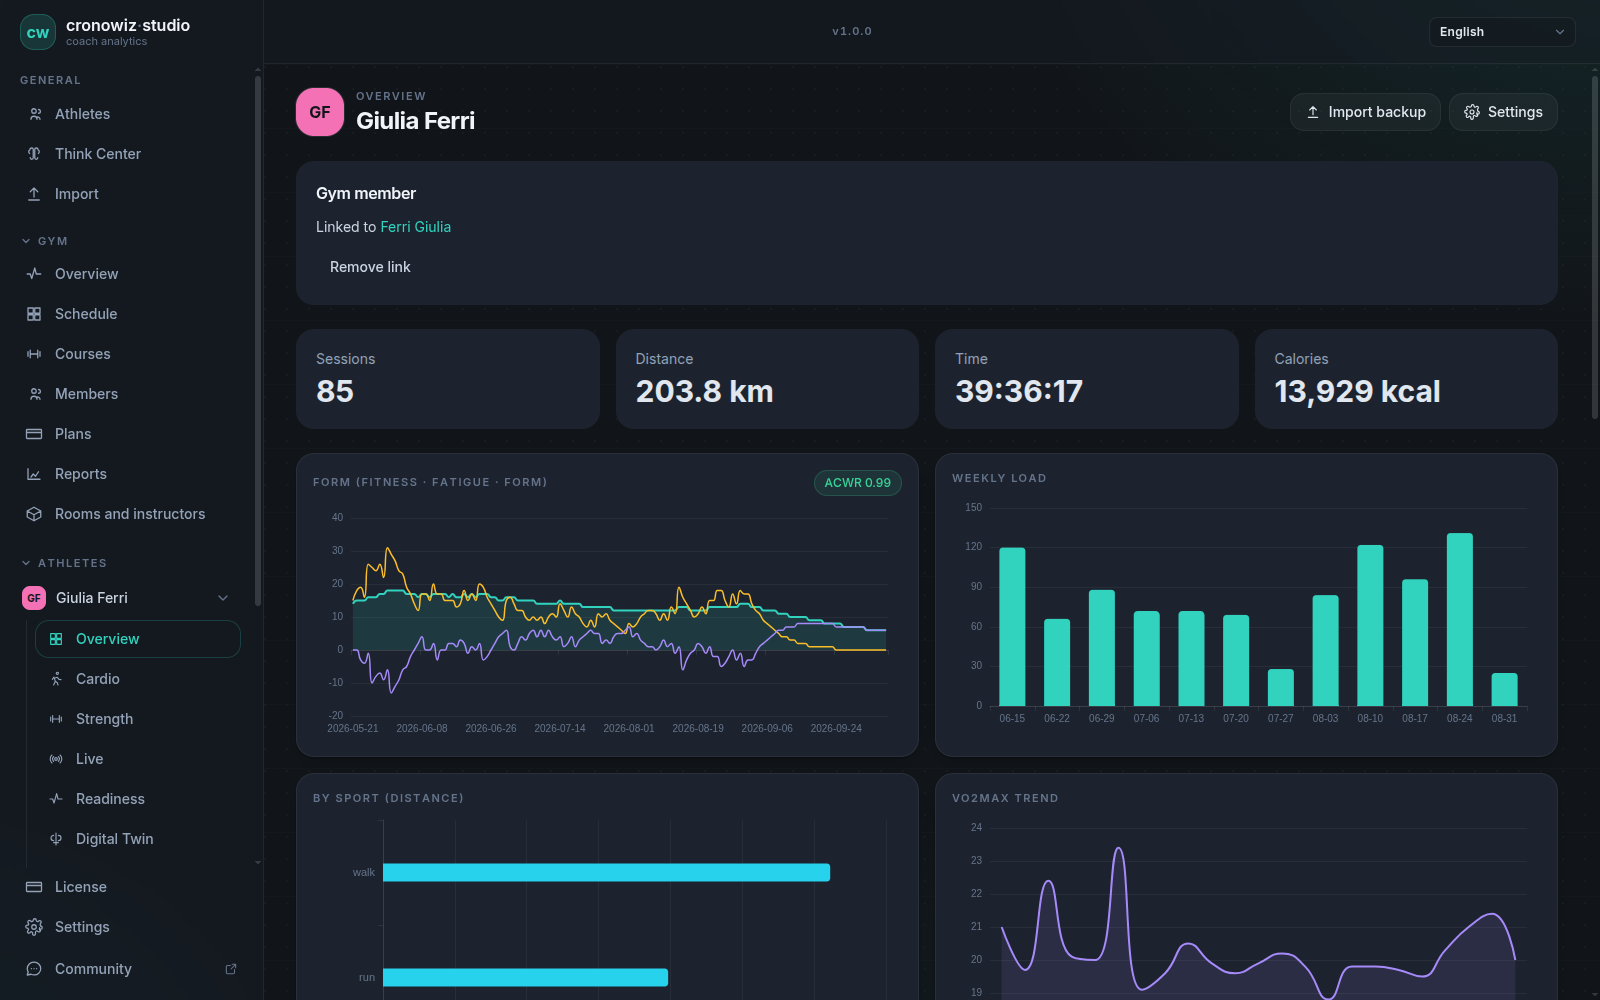Screen dimensions: 1600x1000
Task: Click Remove link button
Action: pos(370,267)
